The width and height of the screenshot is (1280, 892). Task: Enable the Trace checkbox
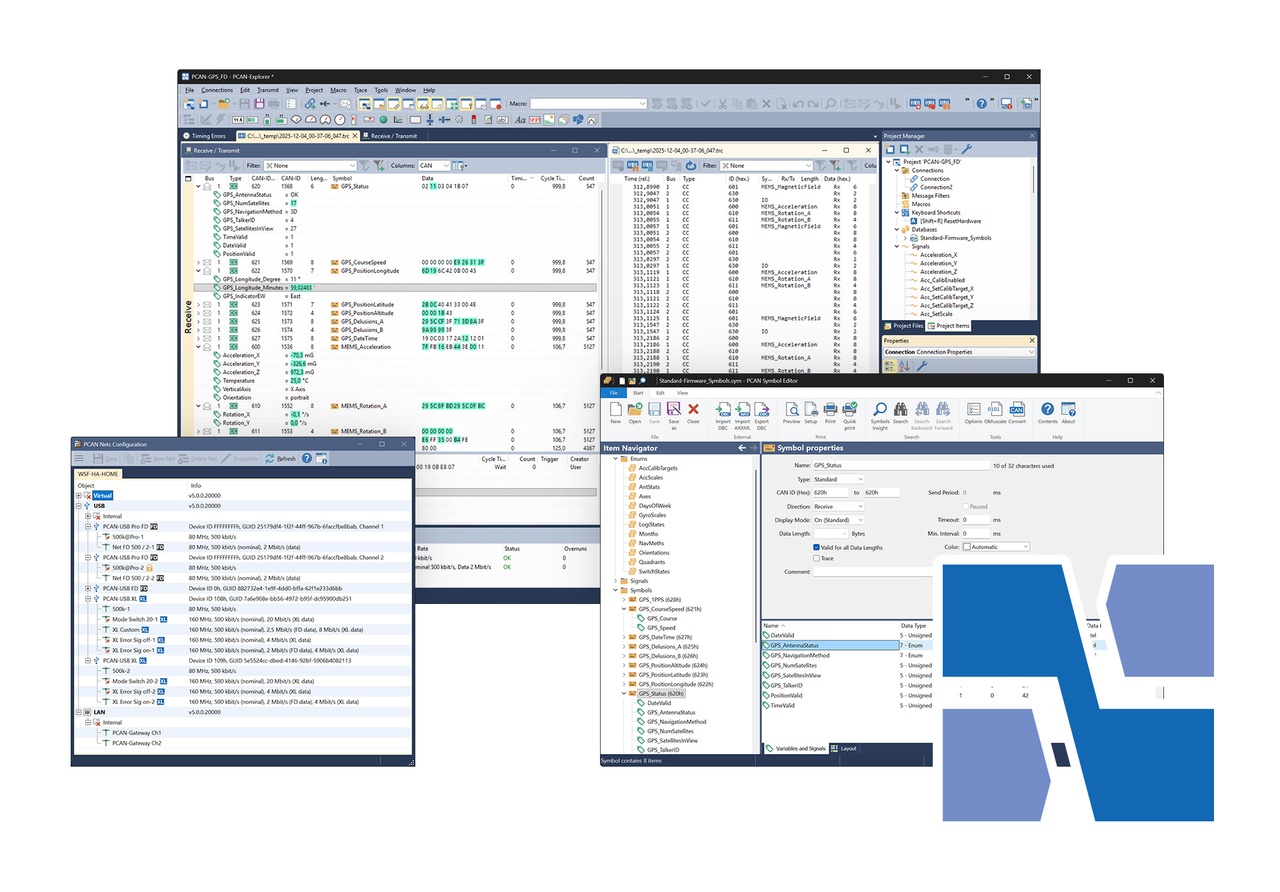[816, 558]
